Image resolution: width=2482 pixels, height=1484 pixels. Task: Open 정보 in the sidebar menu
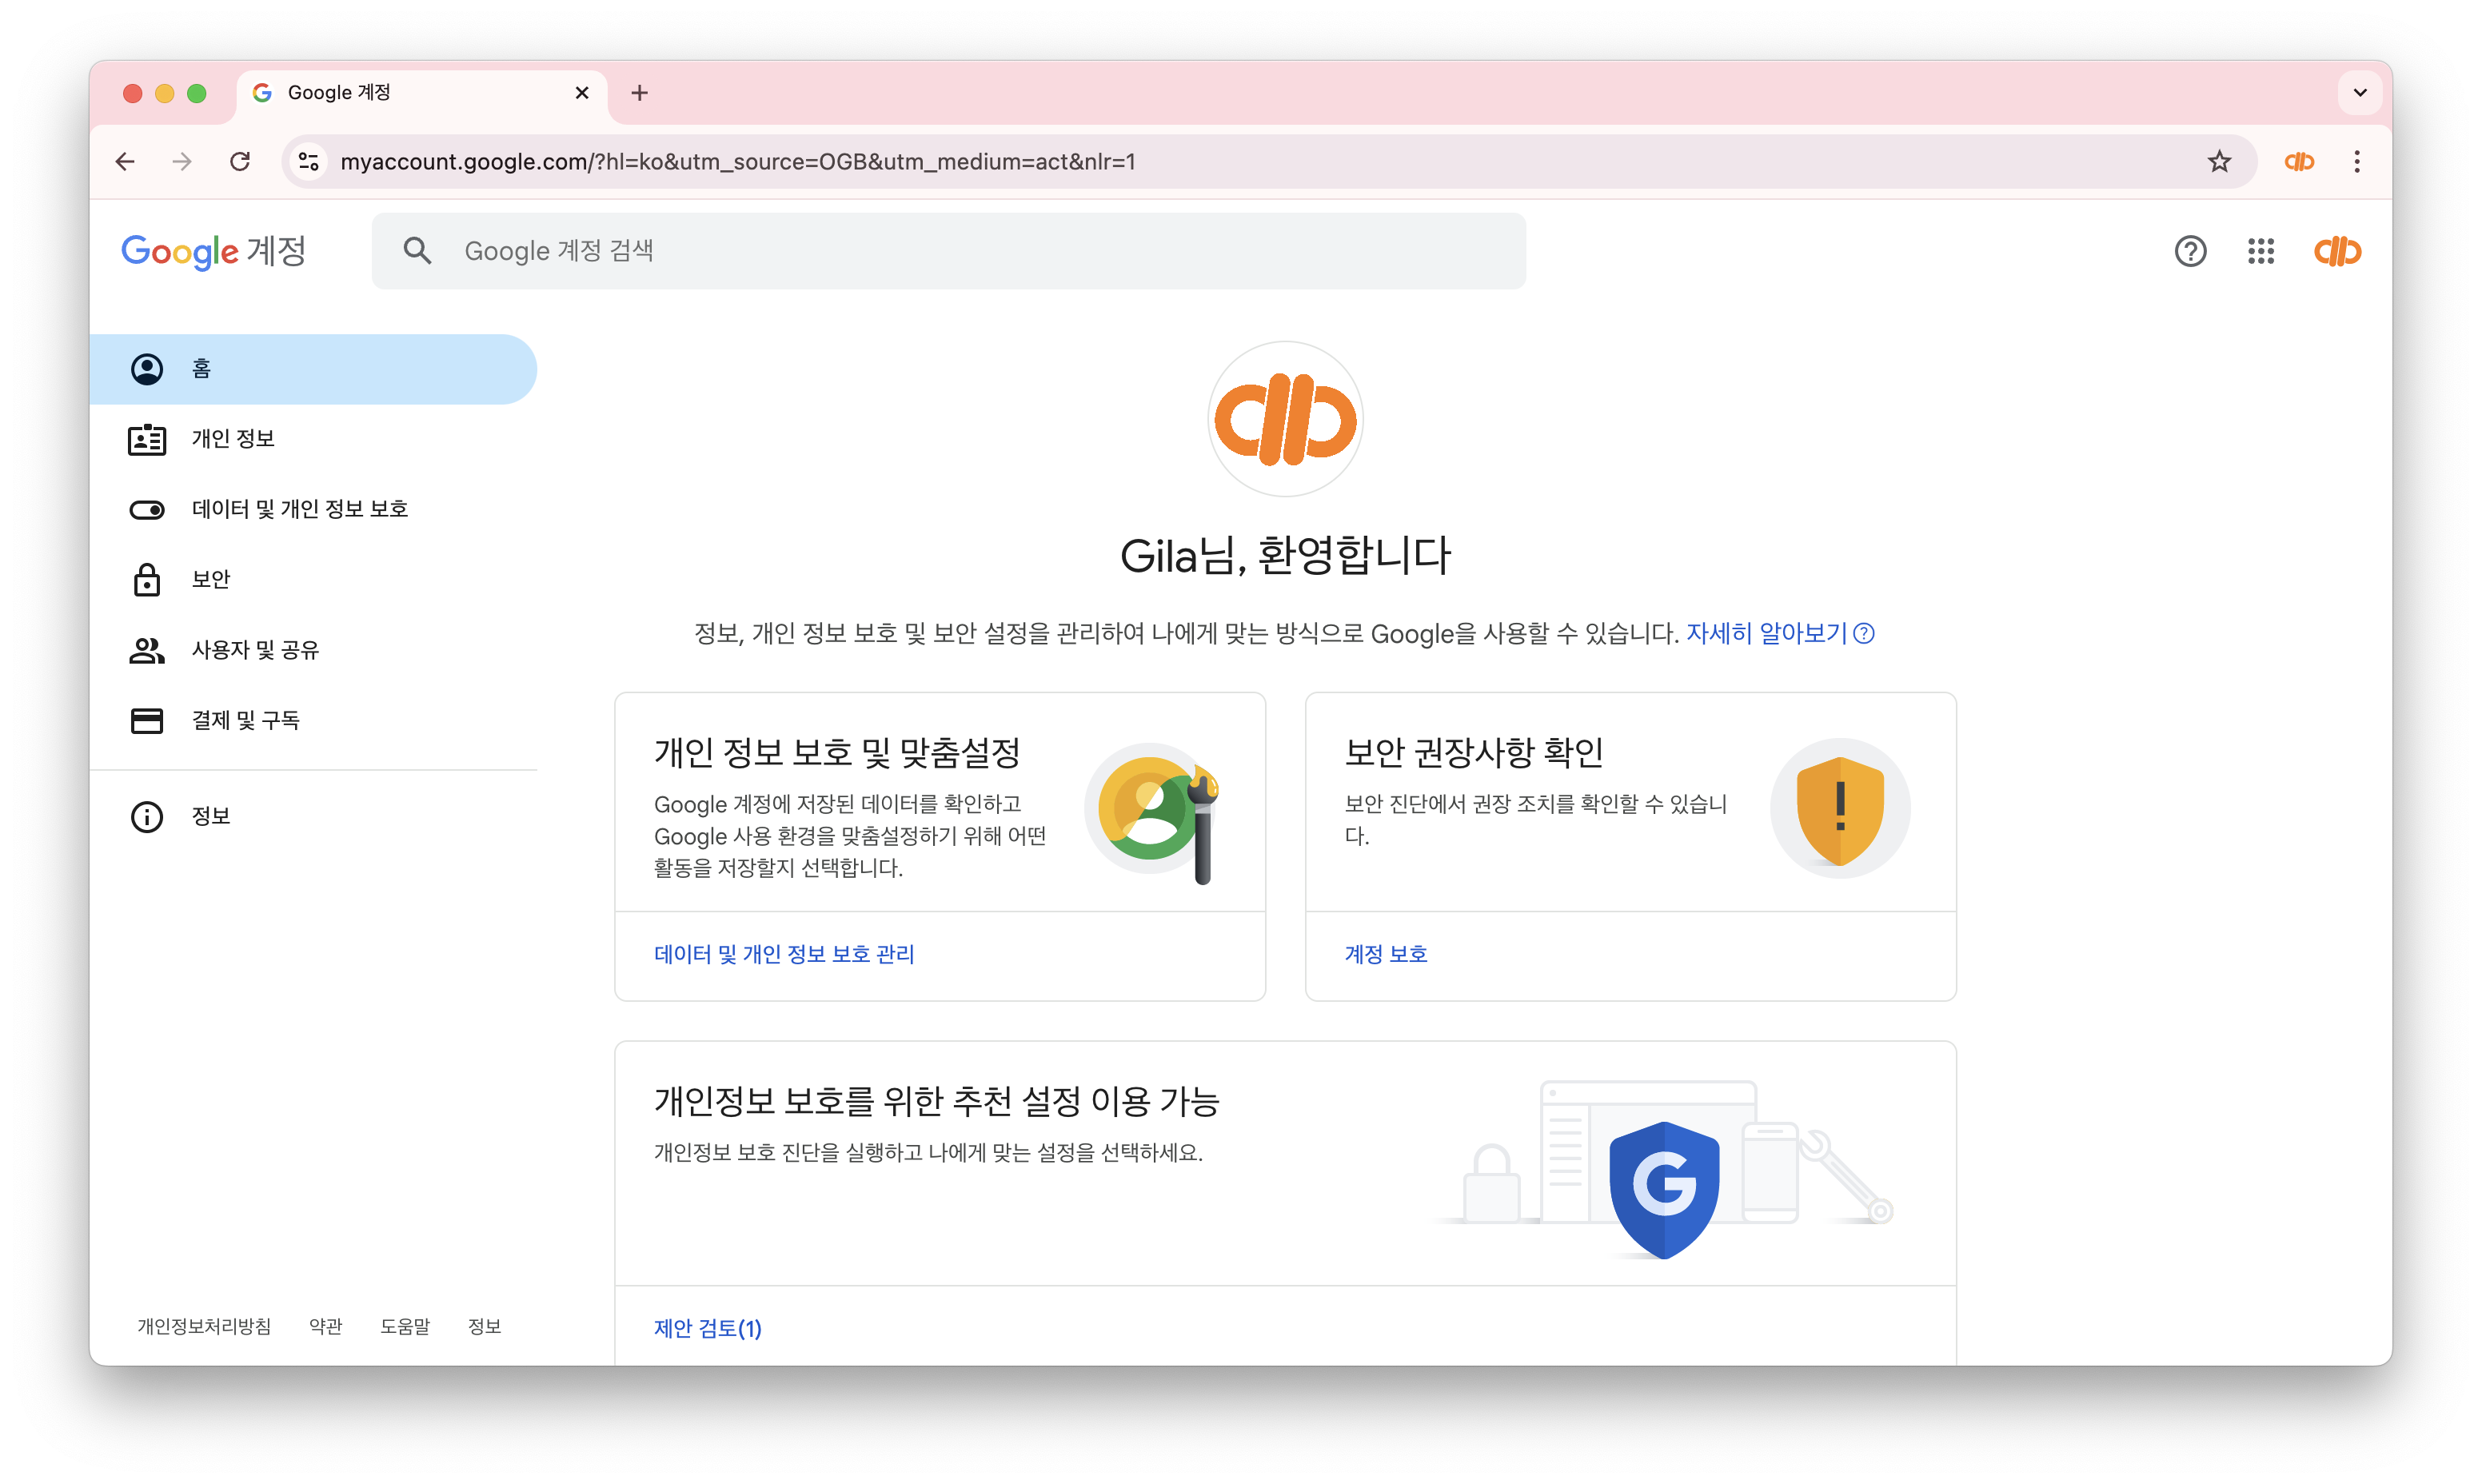click(x=313, y=816)
